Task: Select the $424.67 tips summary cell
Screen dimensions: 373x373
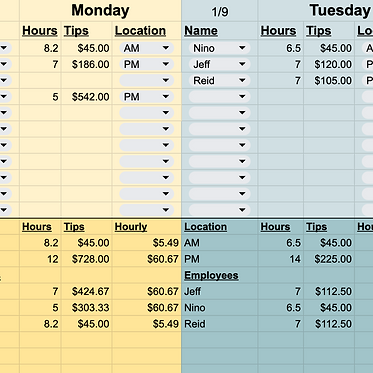Action: tap(87, 291)
